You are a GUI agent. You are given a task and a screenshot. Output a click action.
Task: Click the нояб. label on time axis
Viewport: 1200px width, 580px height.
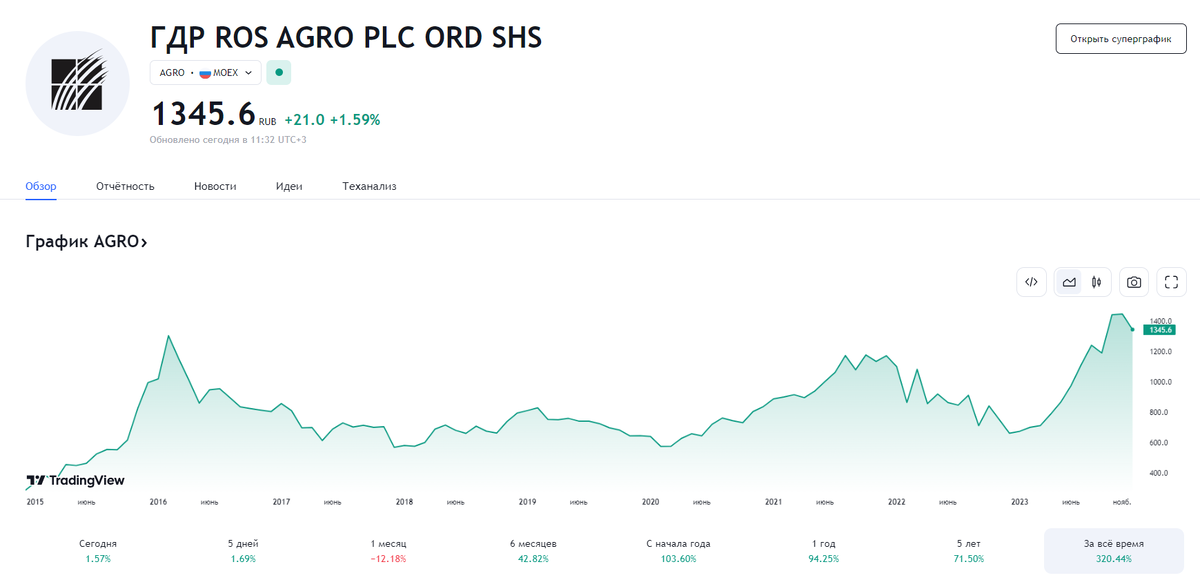click(1122, 502)
